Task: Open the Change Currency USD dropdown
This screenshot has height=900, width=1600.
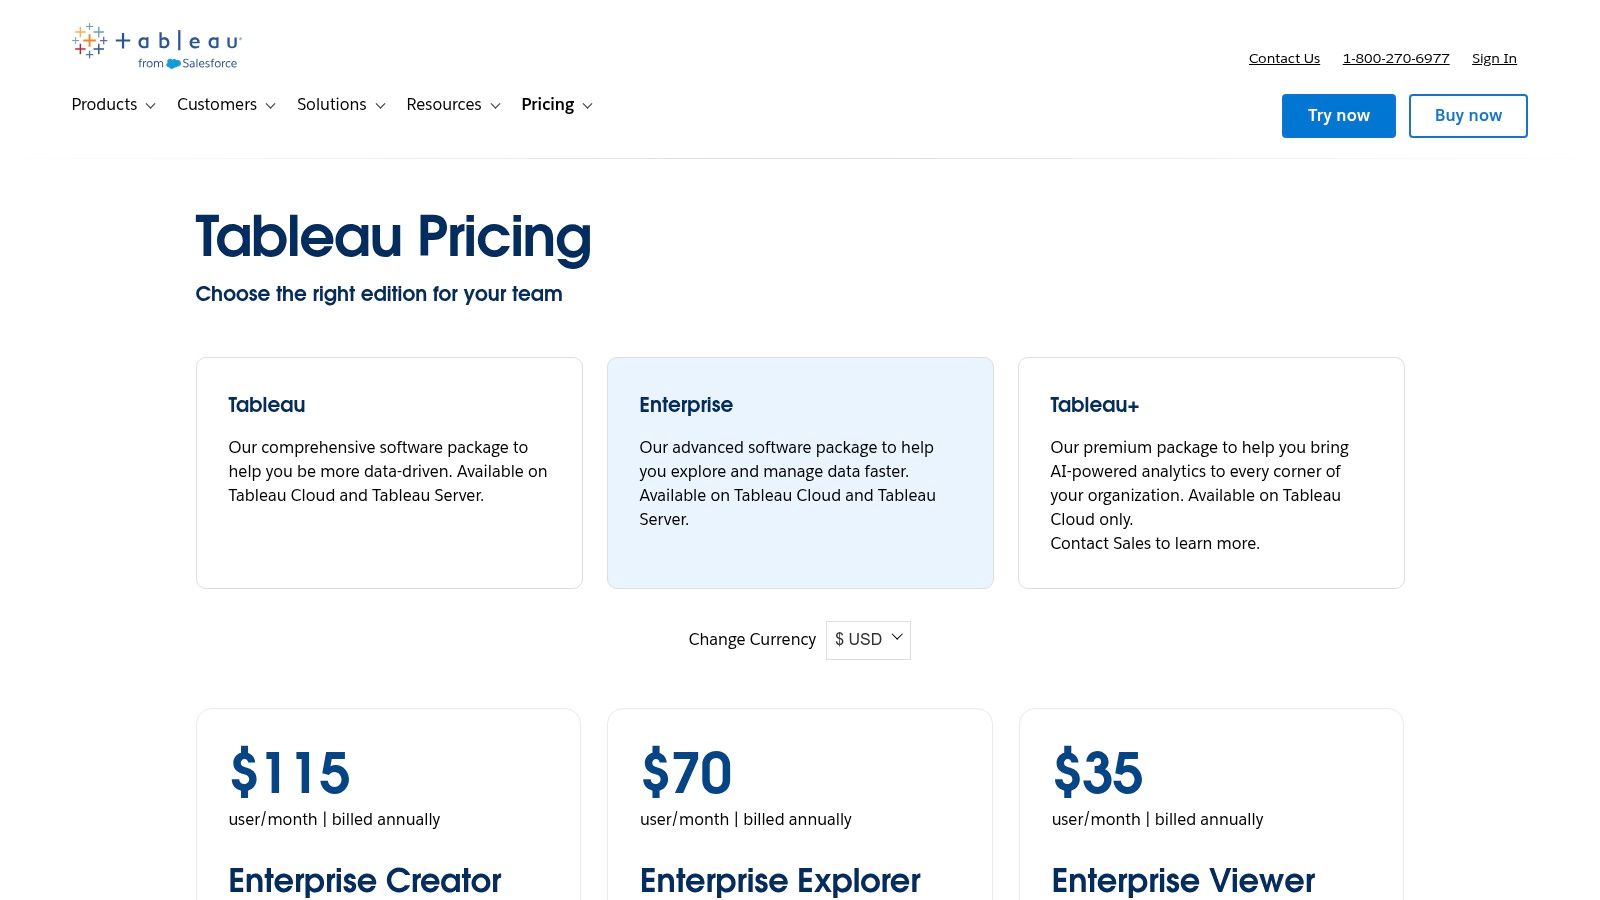Action: pyautogui.click(x=868, y=640)
